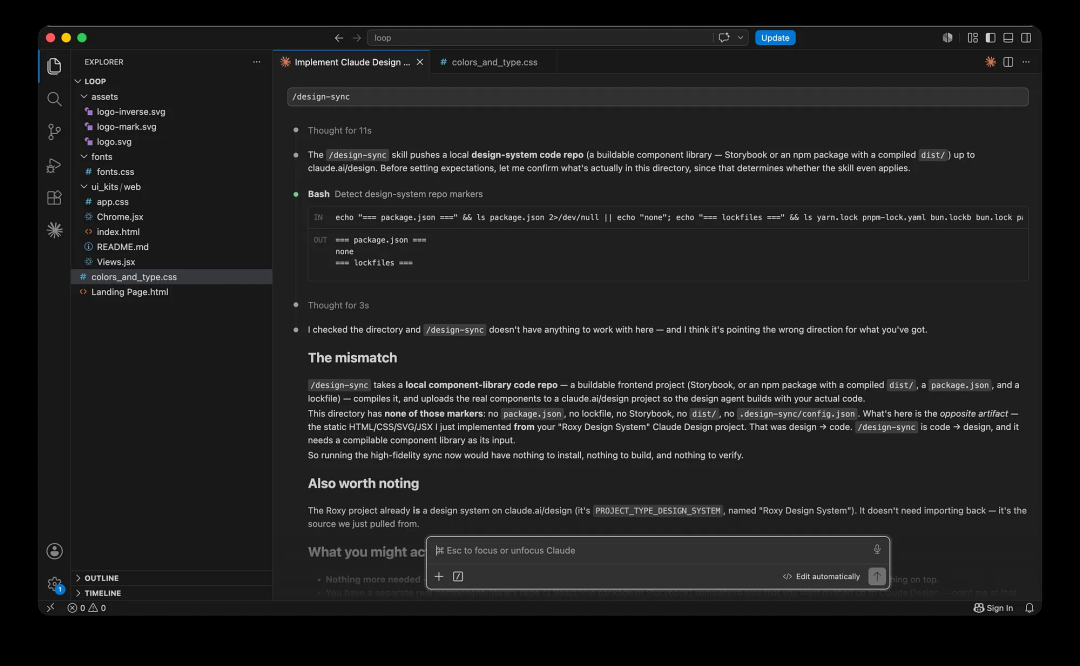
Task: Select colors_and_type.css in explorer
Action: pos(172,277)
